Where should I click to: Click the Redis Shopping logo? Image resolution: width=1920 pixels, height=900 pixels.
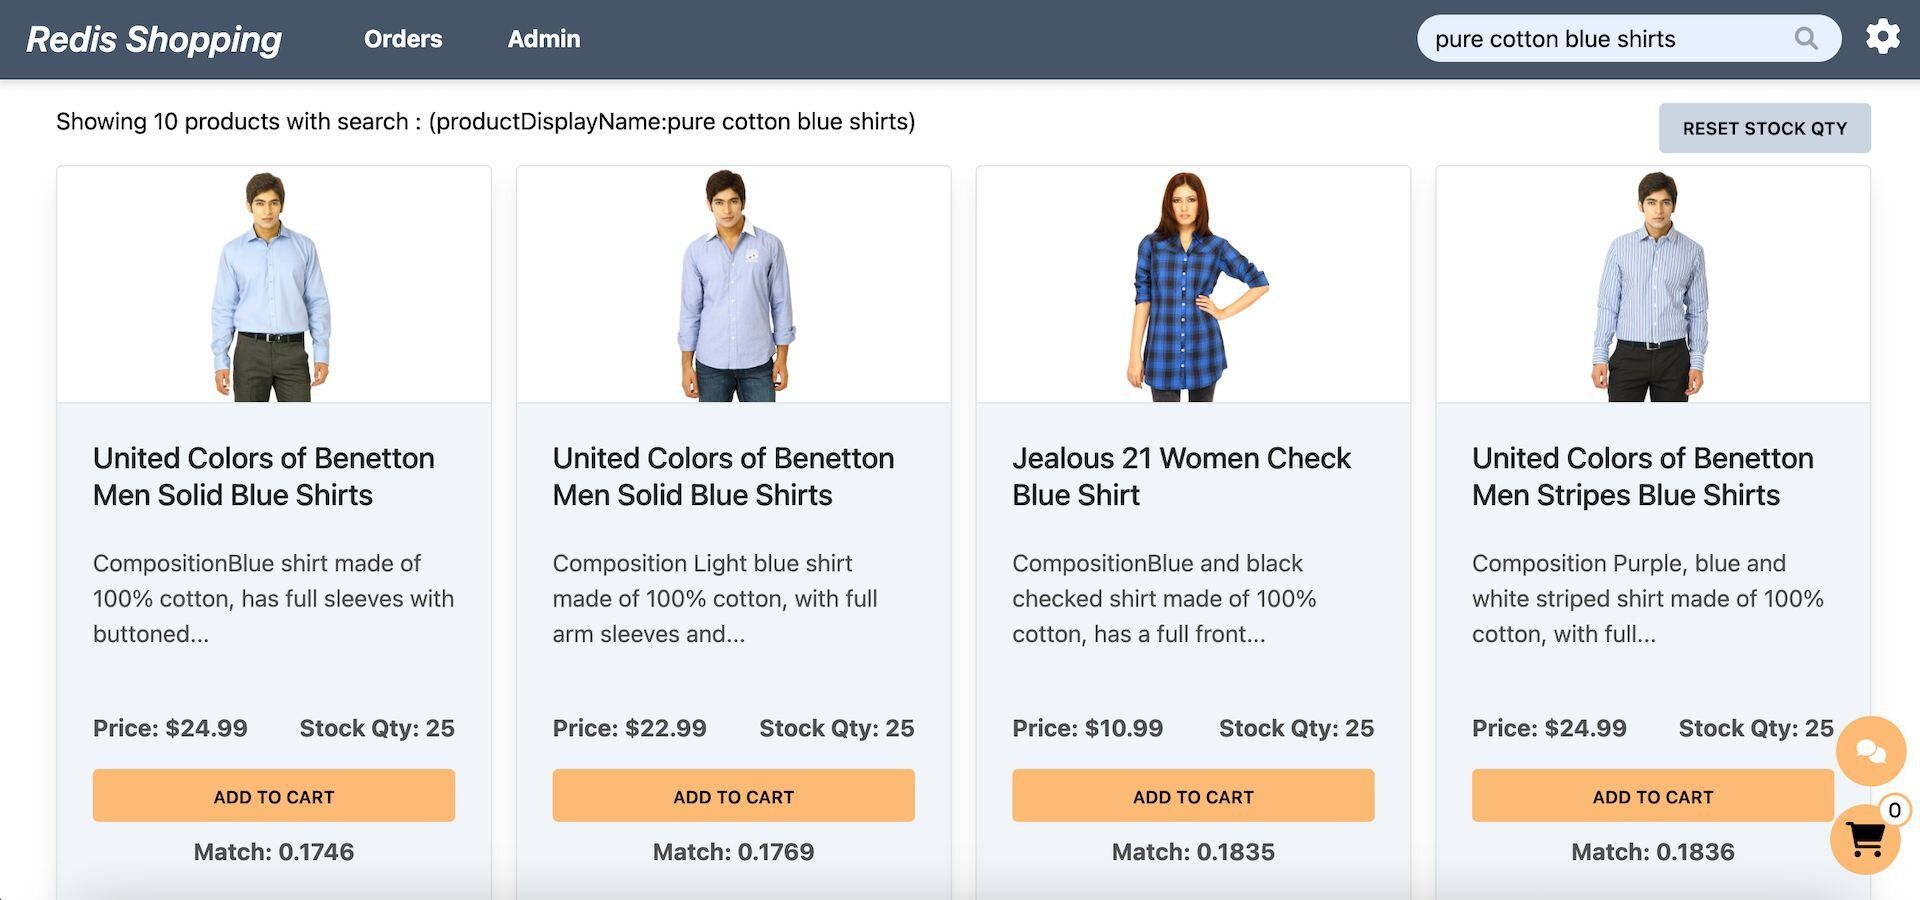[154, 39]
